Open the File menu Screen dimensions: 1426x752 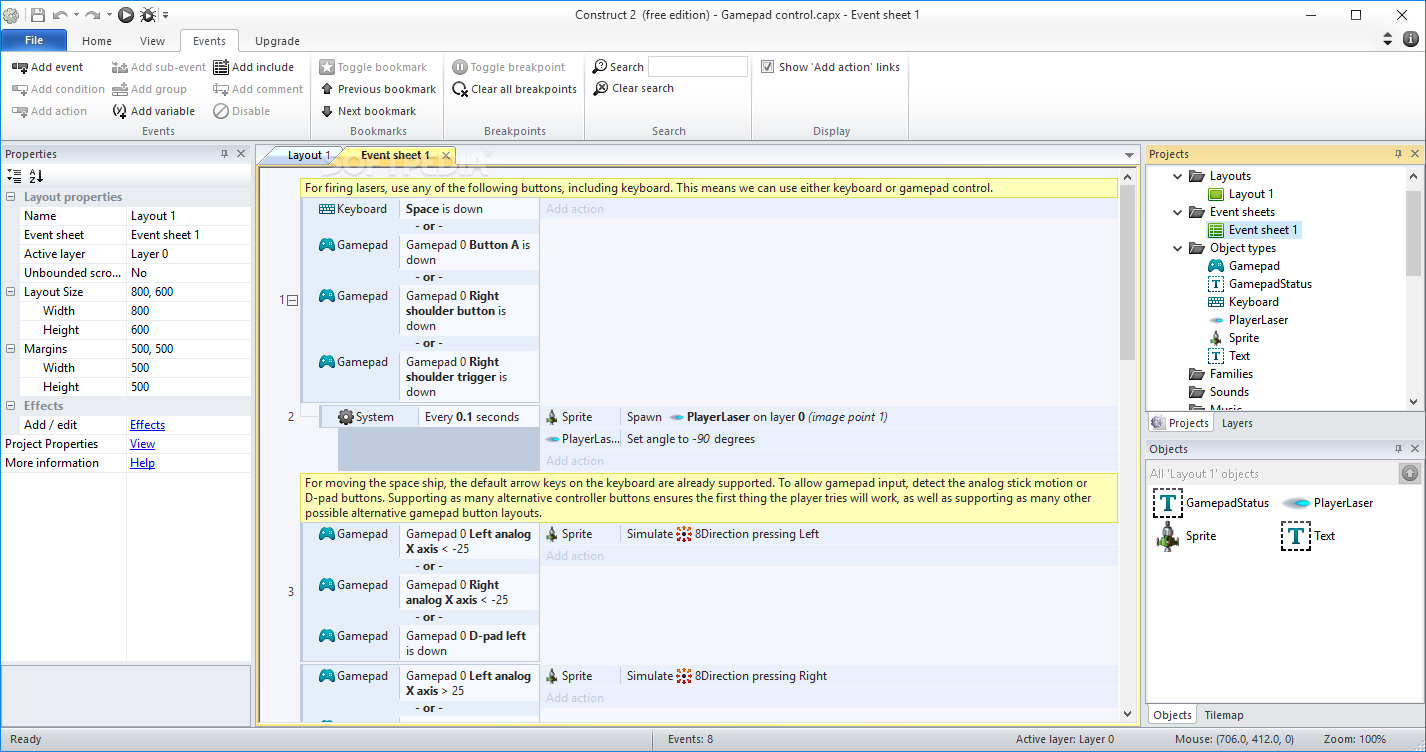tap(34, 40)
